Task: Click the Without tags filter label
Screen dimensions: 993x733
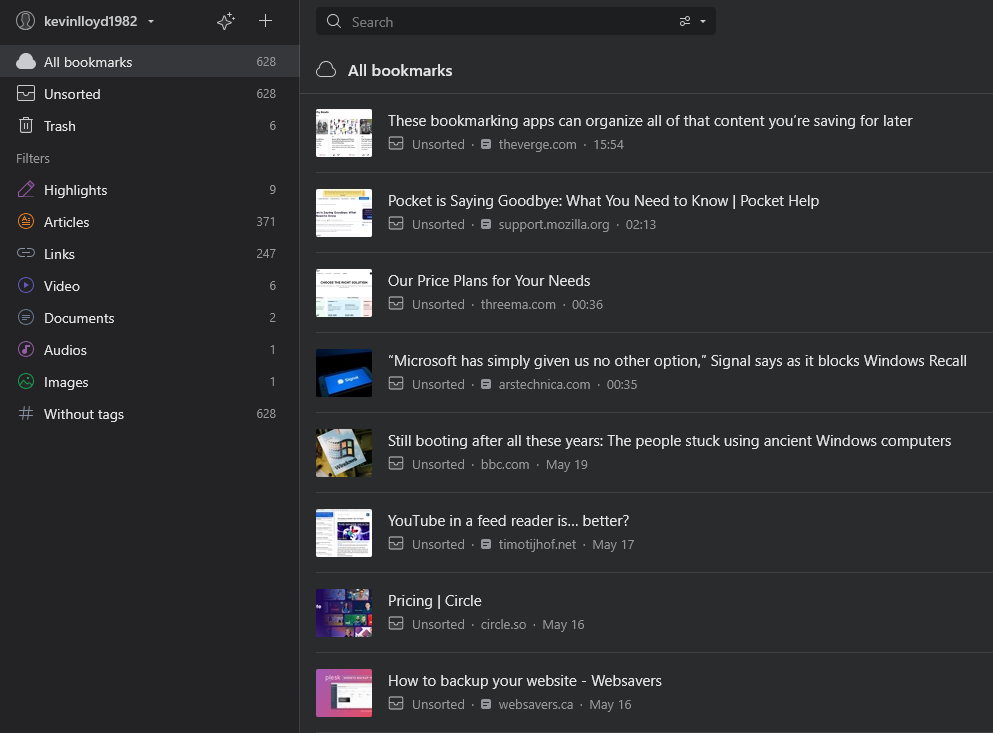Action: pos(84,414)
